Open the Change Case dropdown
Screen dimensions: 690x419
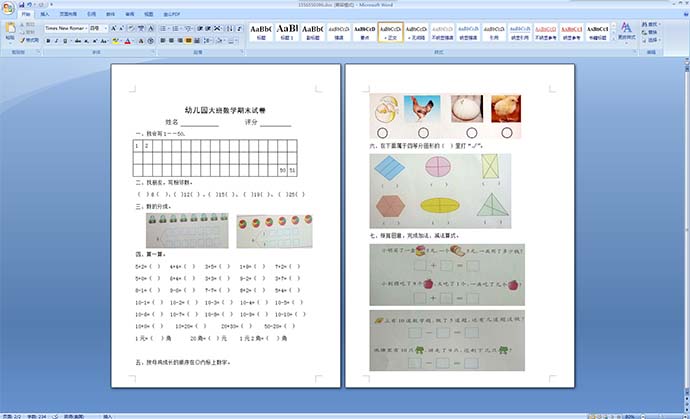(x=104, y=41)
